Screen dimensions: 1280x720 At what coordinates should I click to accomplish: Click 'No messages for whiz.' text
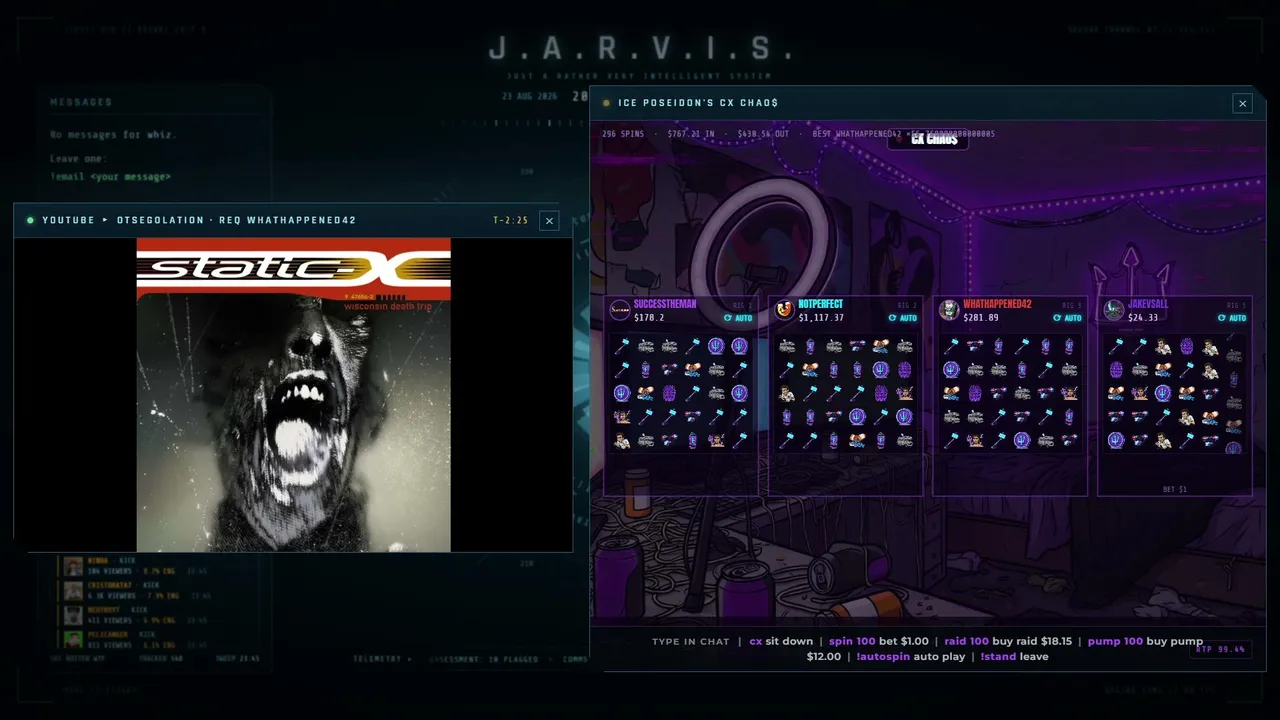coord(113,135)
